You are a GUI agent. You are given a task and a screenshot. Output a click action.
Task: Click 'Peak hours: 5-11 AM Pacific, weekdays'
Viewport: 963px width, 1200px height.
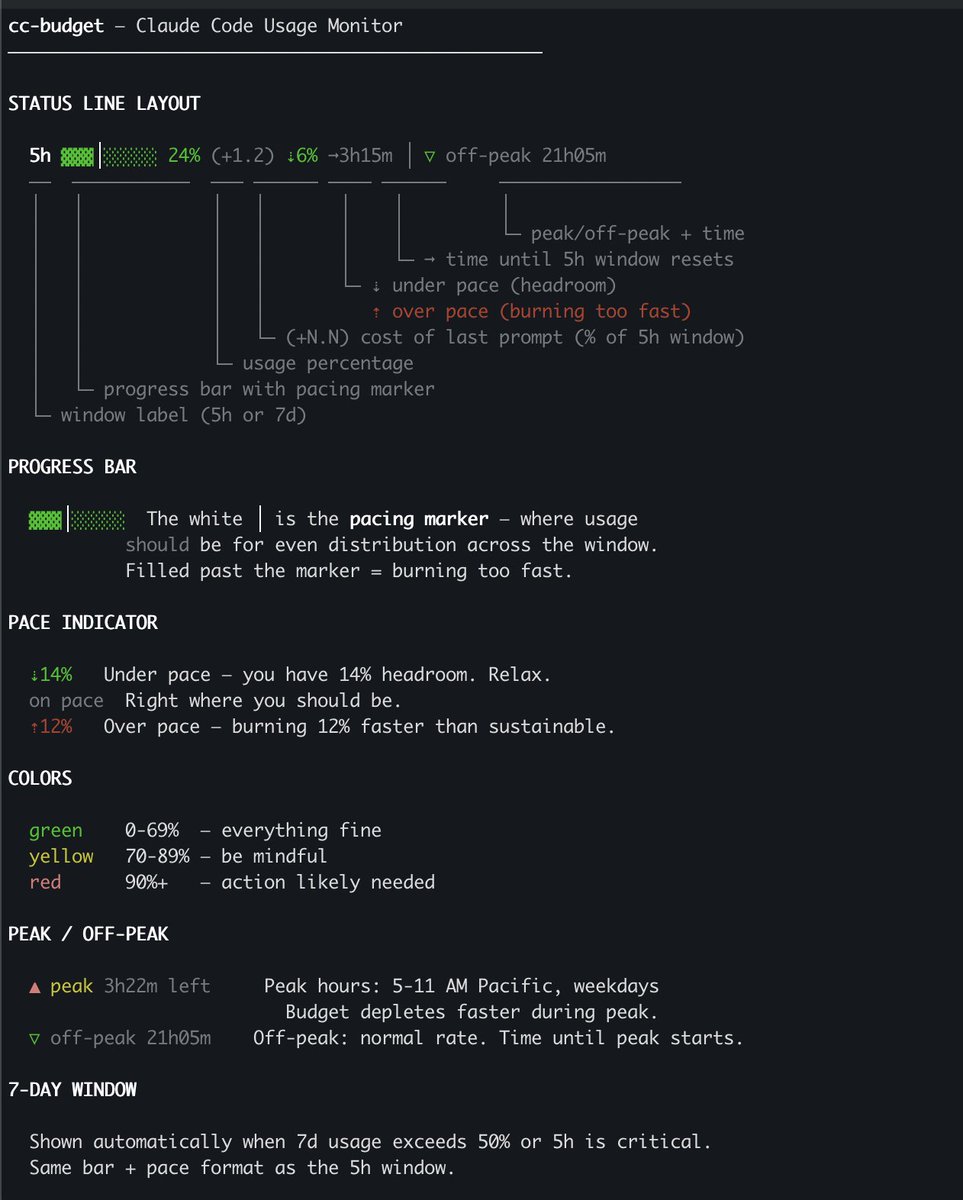point(461,986)
